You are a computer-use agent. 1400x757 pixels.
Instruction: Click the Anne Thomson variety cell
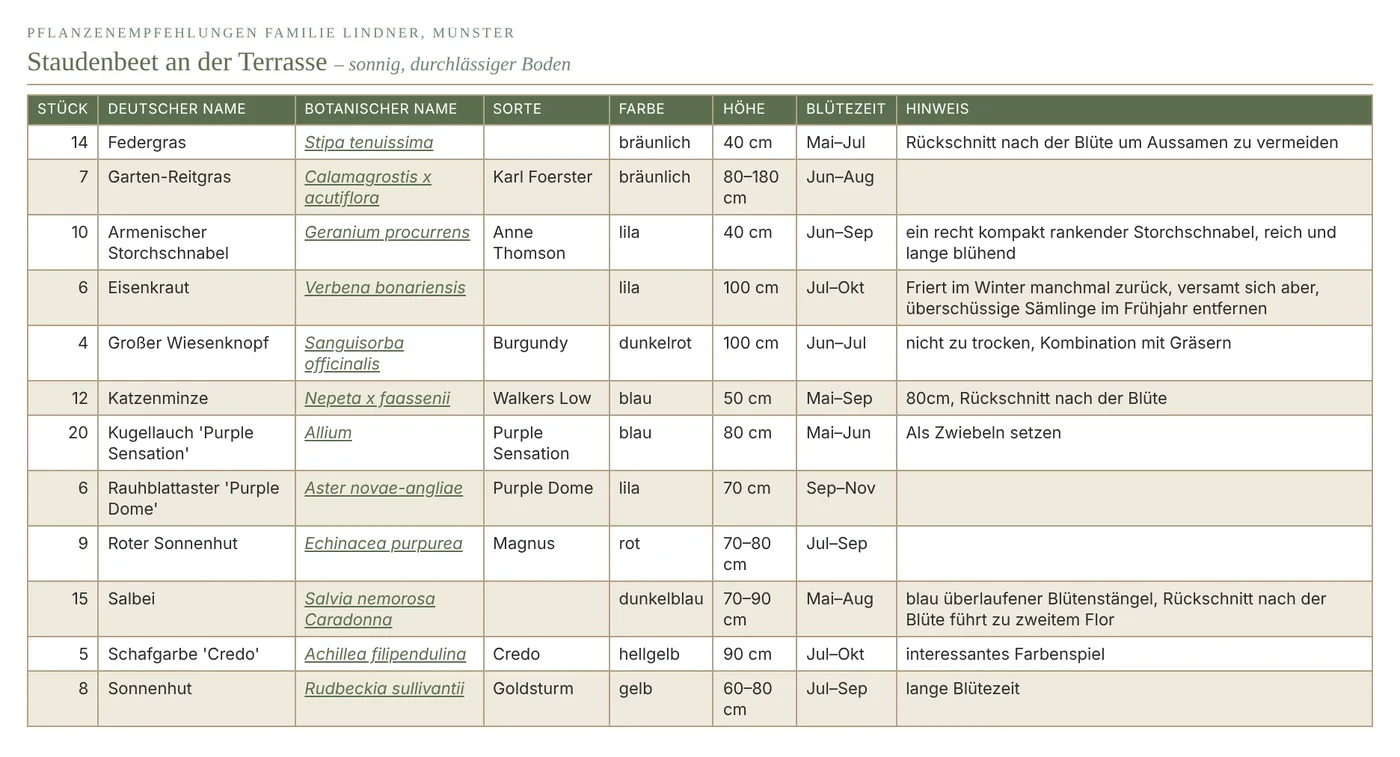coord(547,243)
